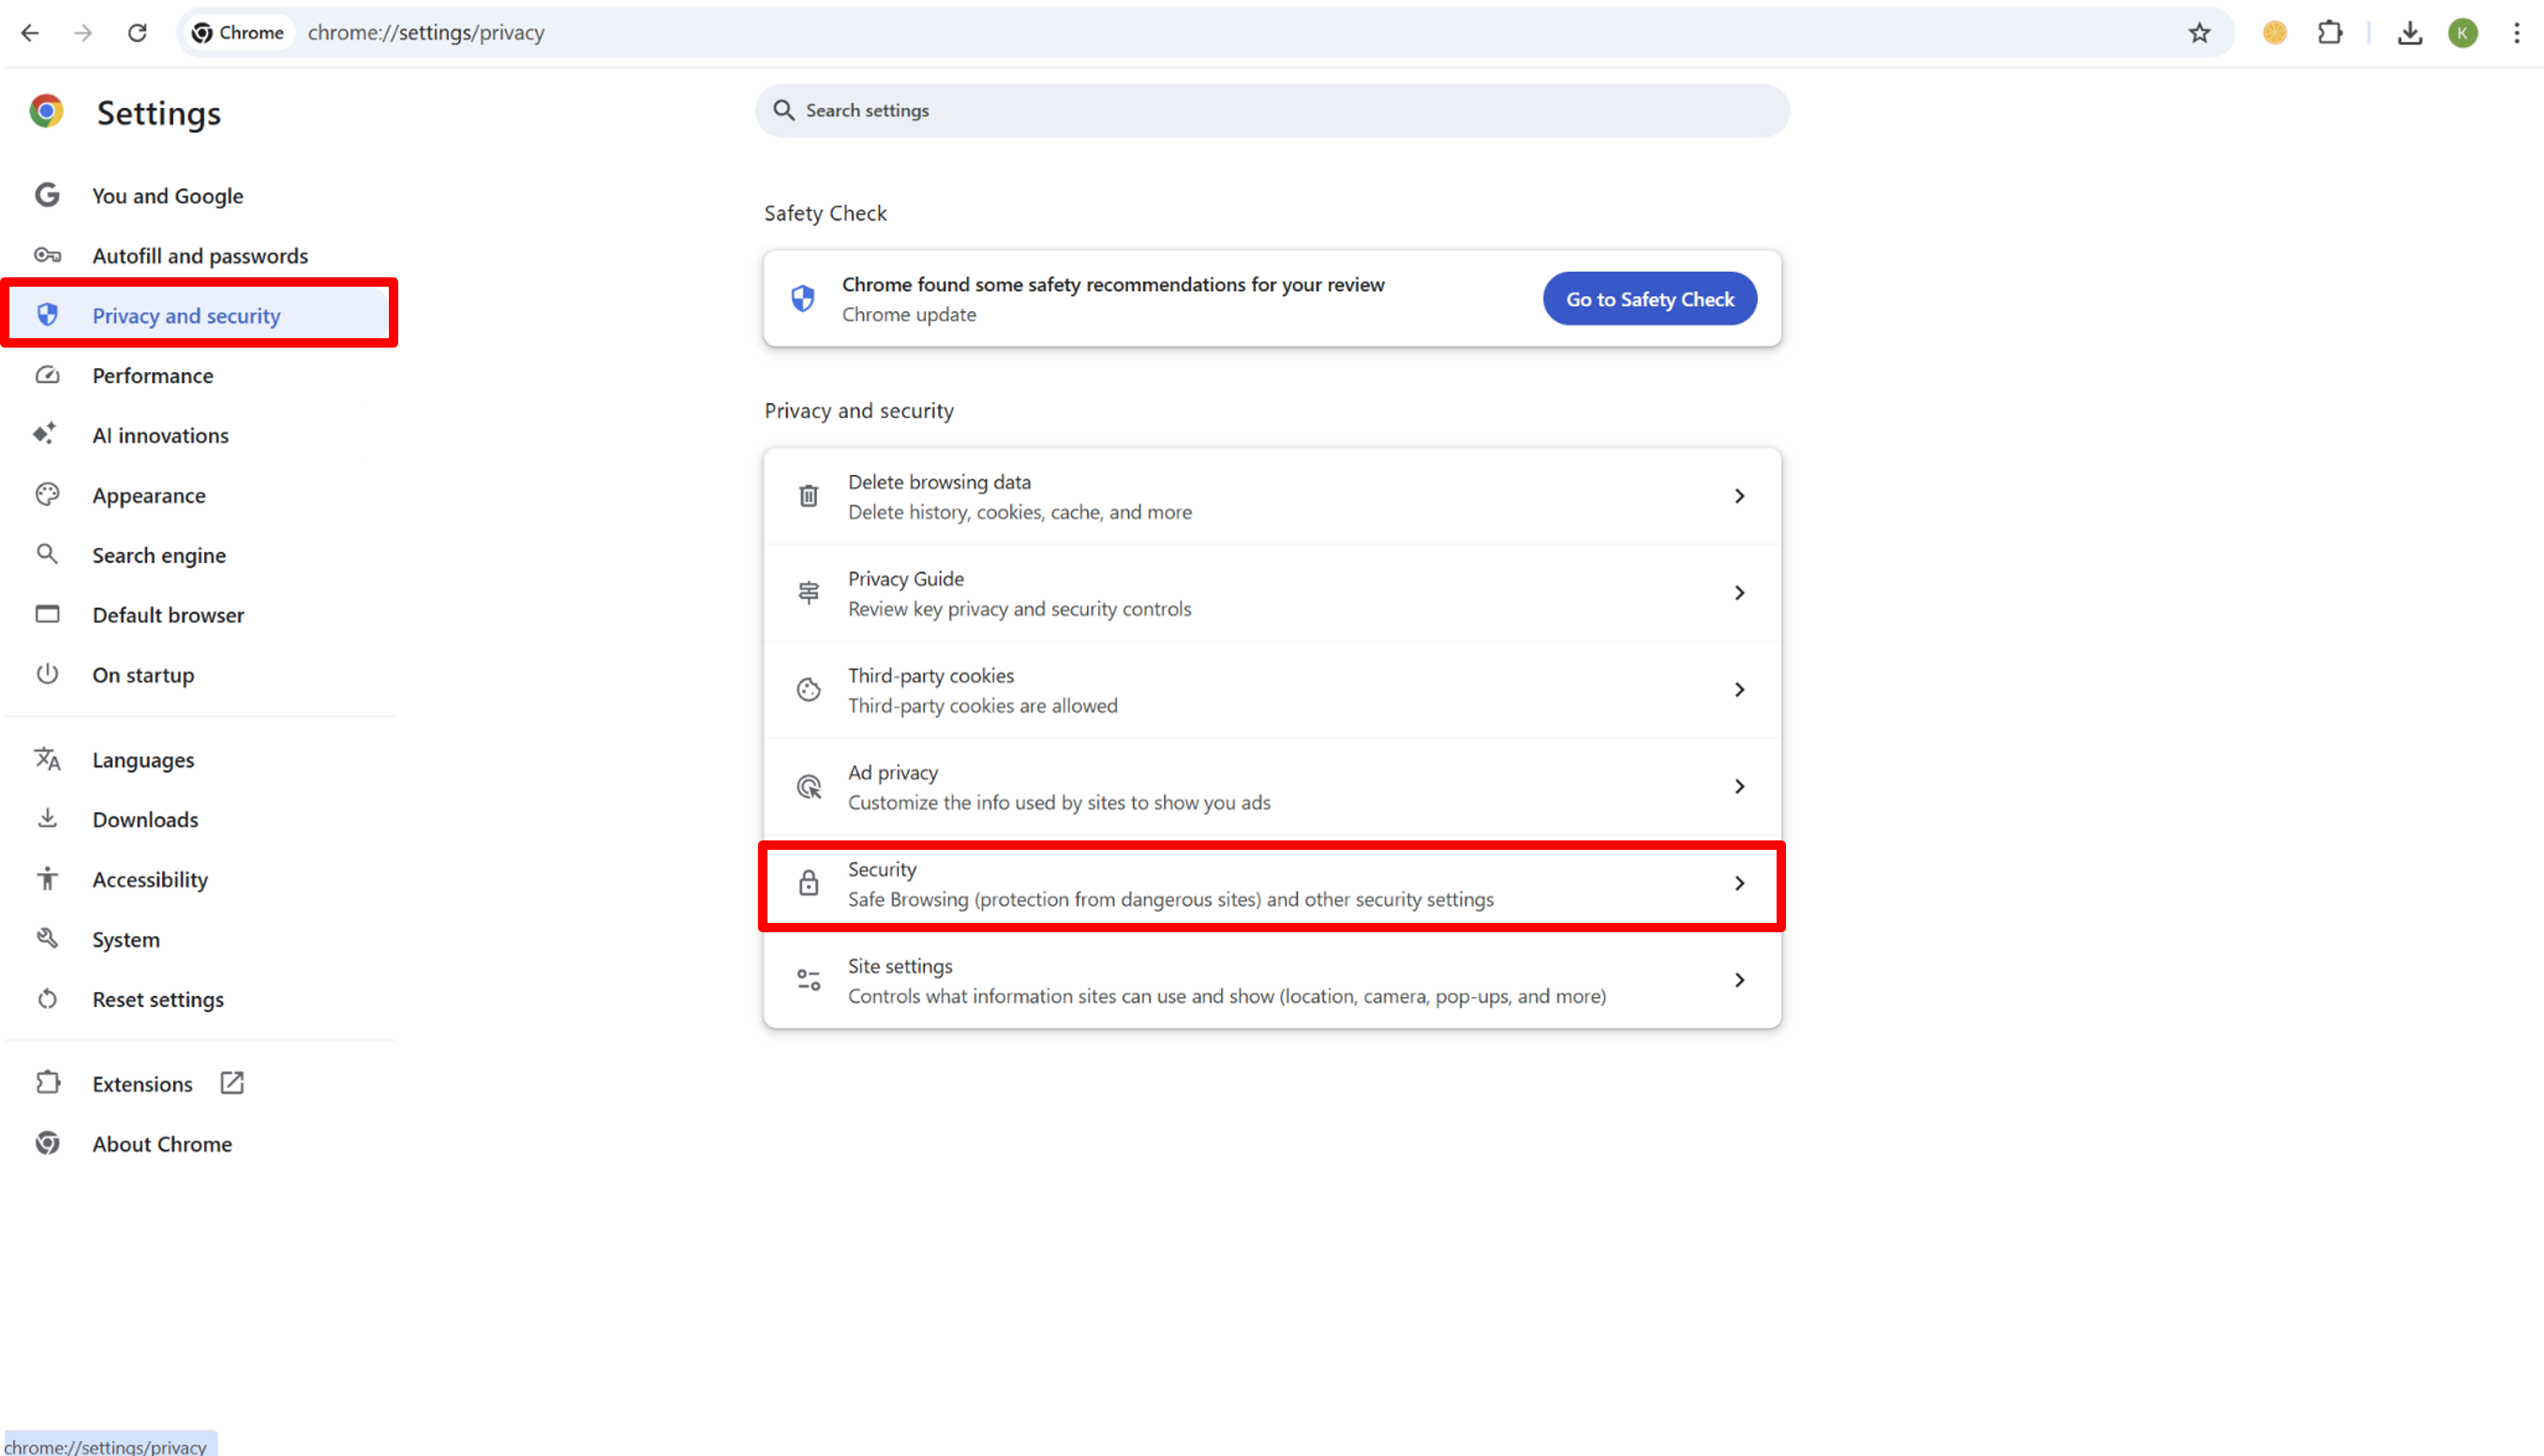Open the Ad privacy row title
Image resolution: width=2544 pixels, height=1456 pixels.
point(893,773)
